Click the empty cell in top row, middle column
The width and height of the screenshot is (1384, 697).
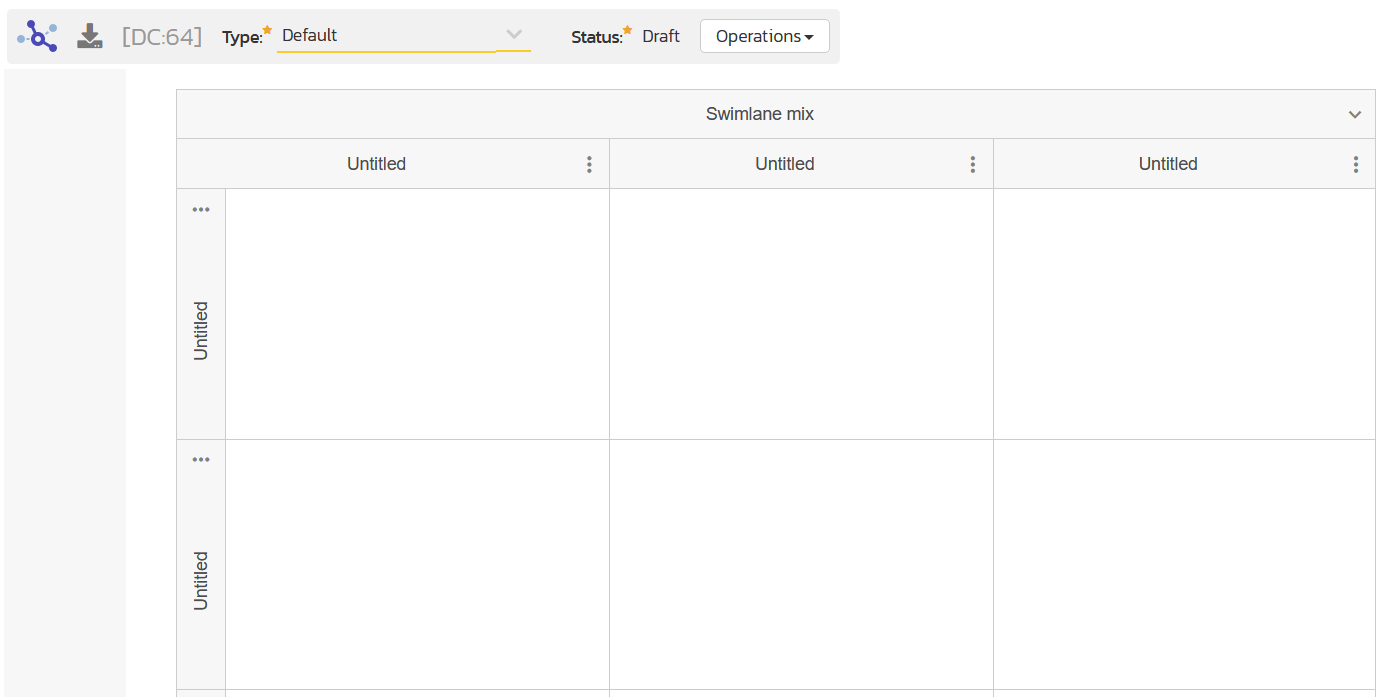(x=801, y=314)
